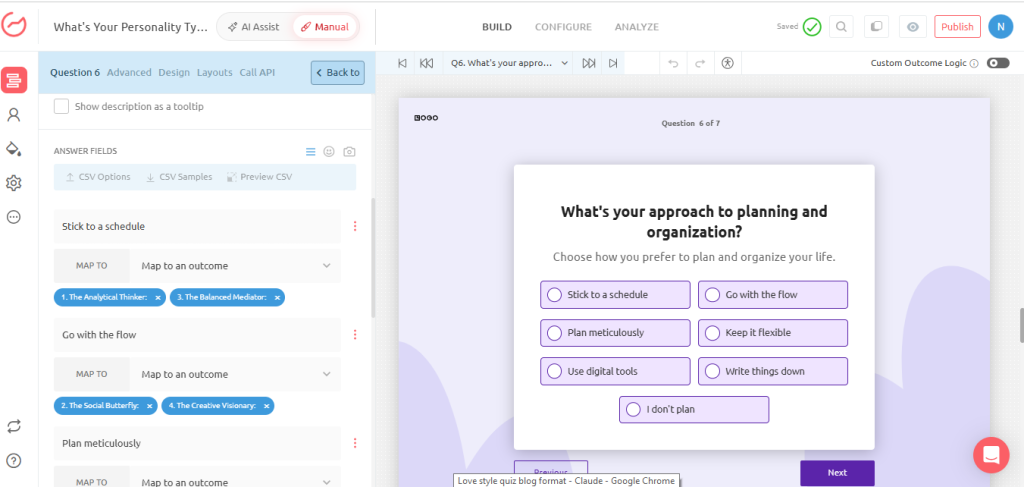The height and width of the screenshot is (487, 1024).
Task: Open Map to an outcome under Go with the flow
Action: tap(235, 374)
